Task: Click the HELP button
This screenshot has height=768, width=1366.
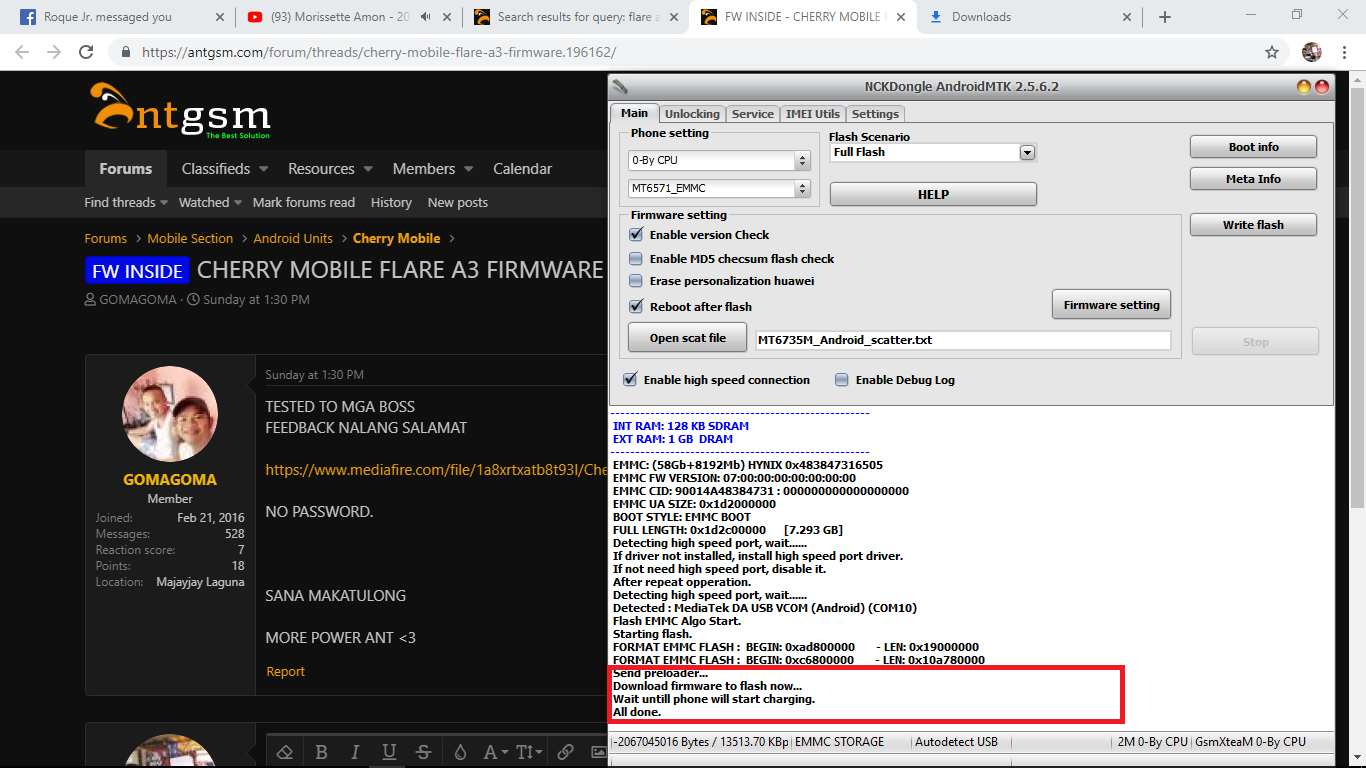Action: click(x=933, y=194)
